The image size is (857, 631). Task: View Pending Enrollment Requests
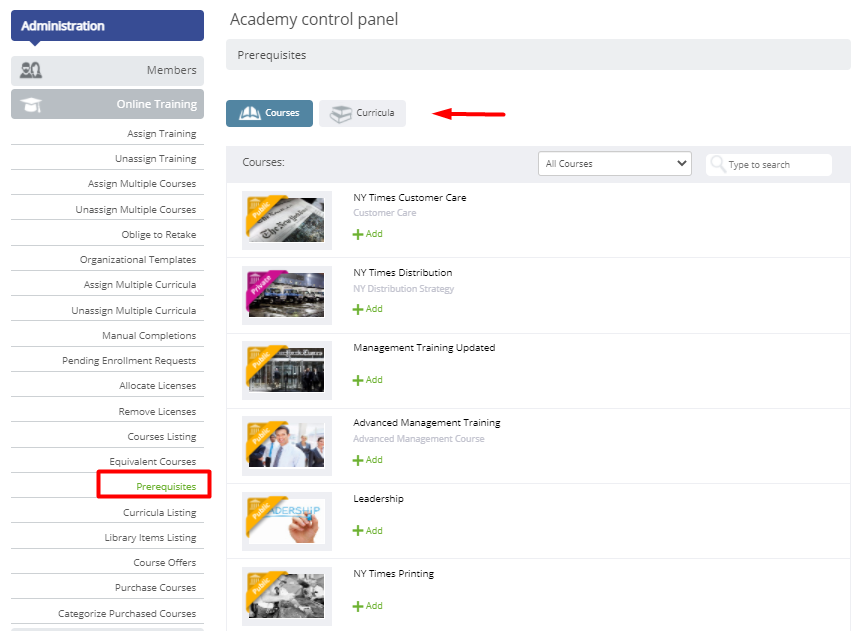click(x=128, y=361)
